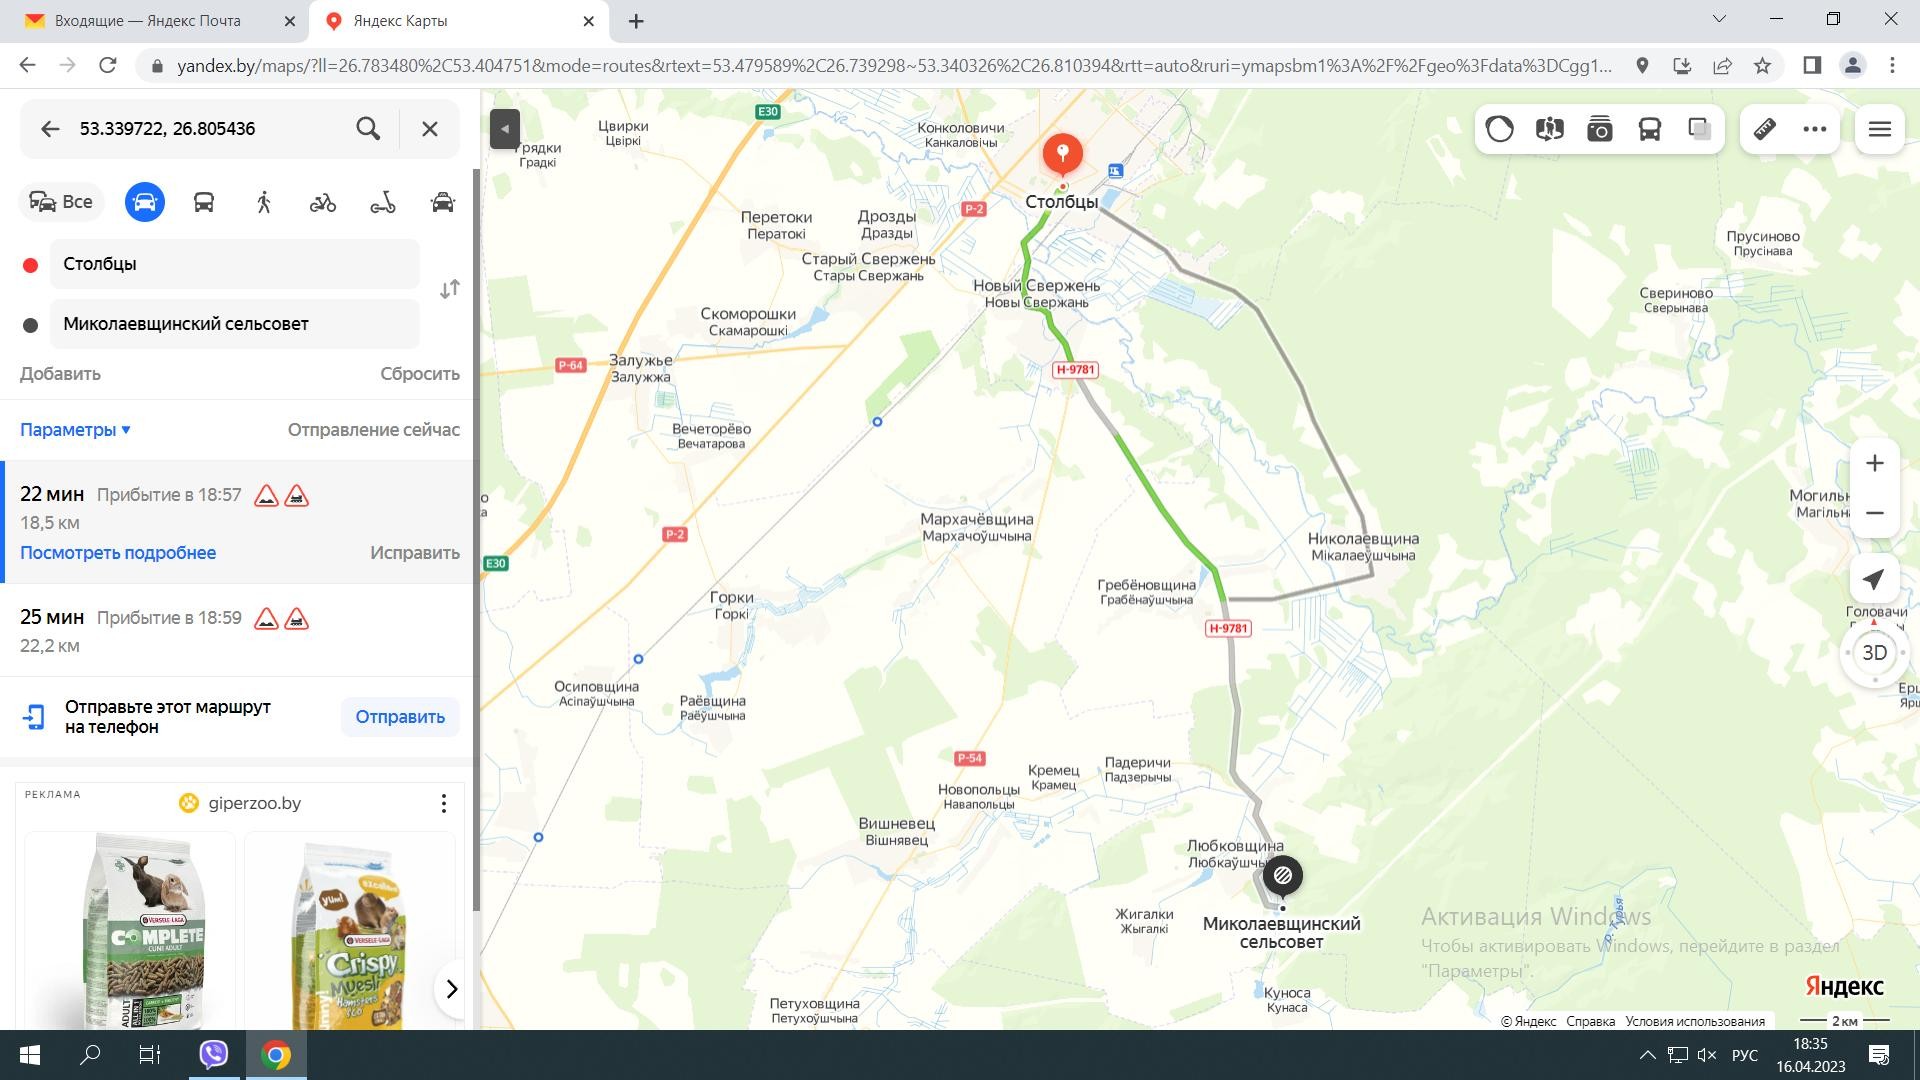
Task: Toggle the public transport layer on the map
Action: (x=1650, y=129)
